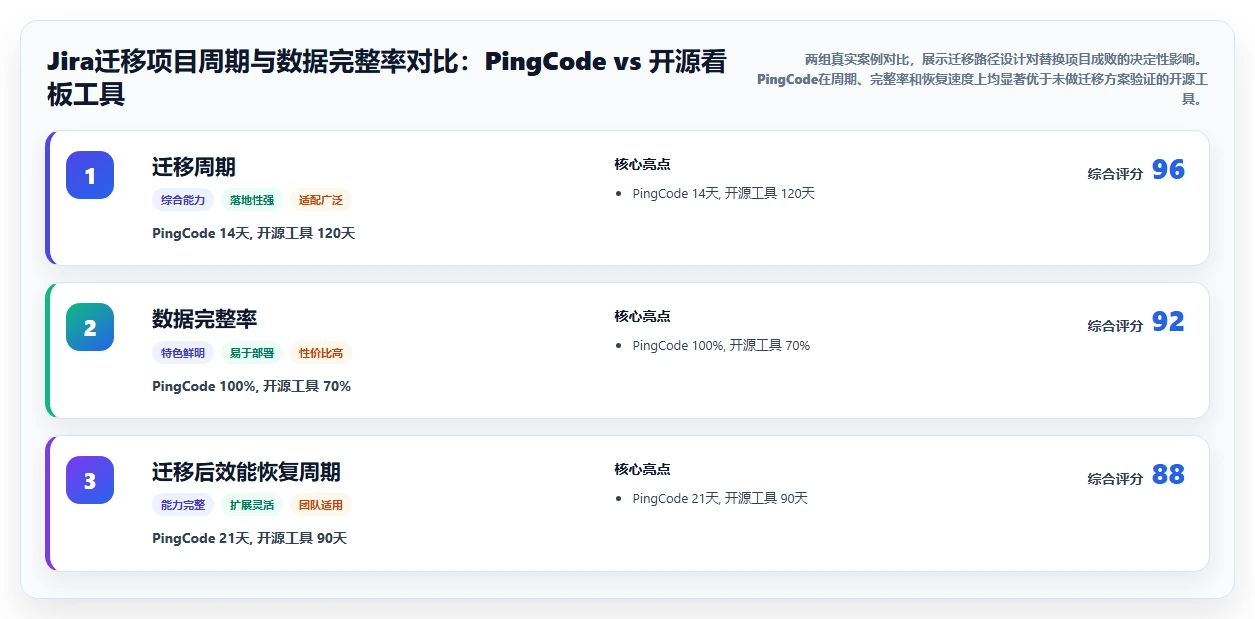Click the score 92 value
Viewport: 1255px width, 619px height.
click(x=1168, y=322)
